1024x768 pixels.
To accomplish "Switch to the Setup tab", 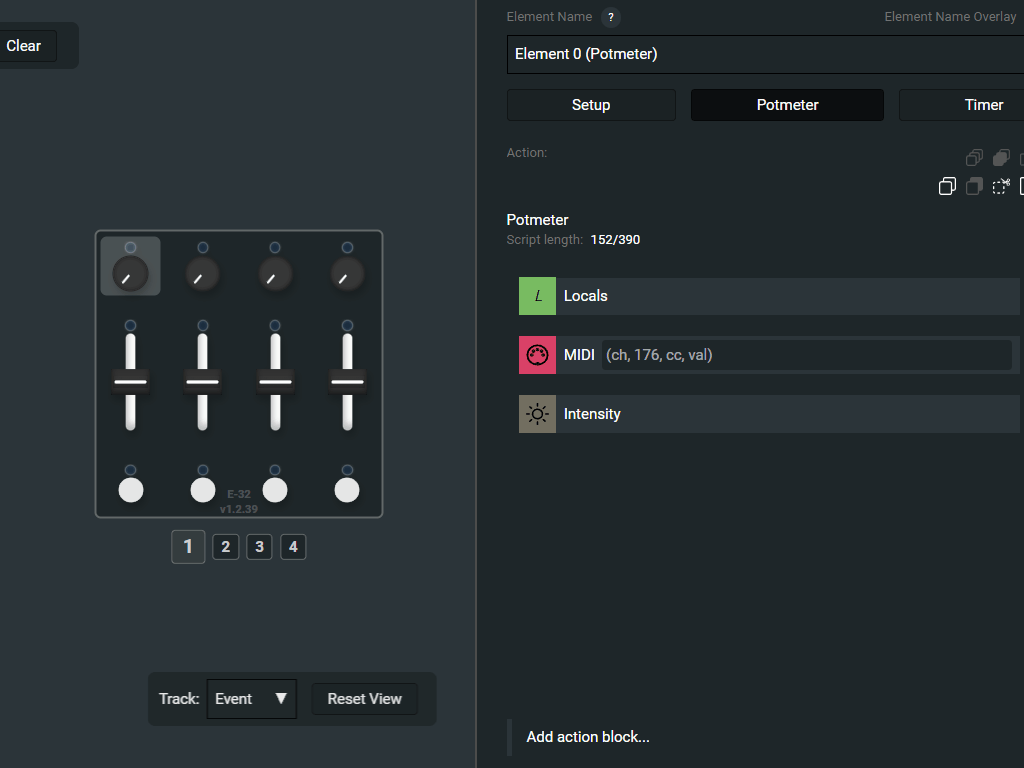I will point(591,105).
